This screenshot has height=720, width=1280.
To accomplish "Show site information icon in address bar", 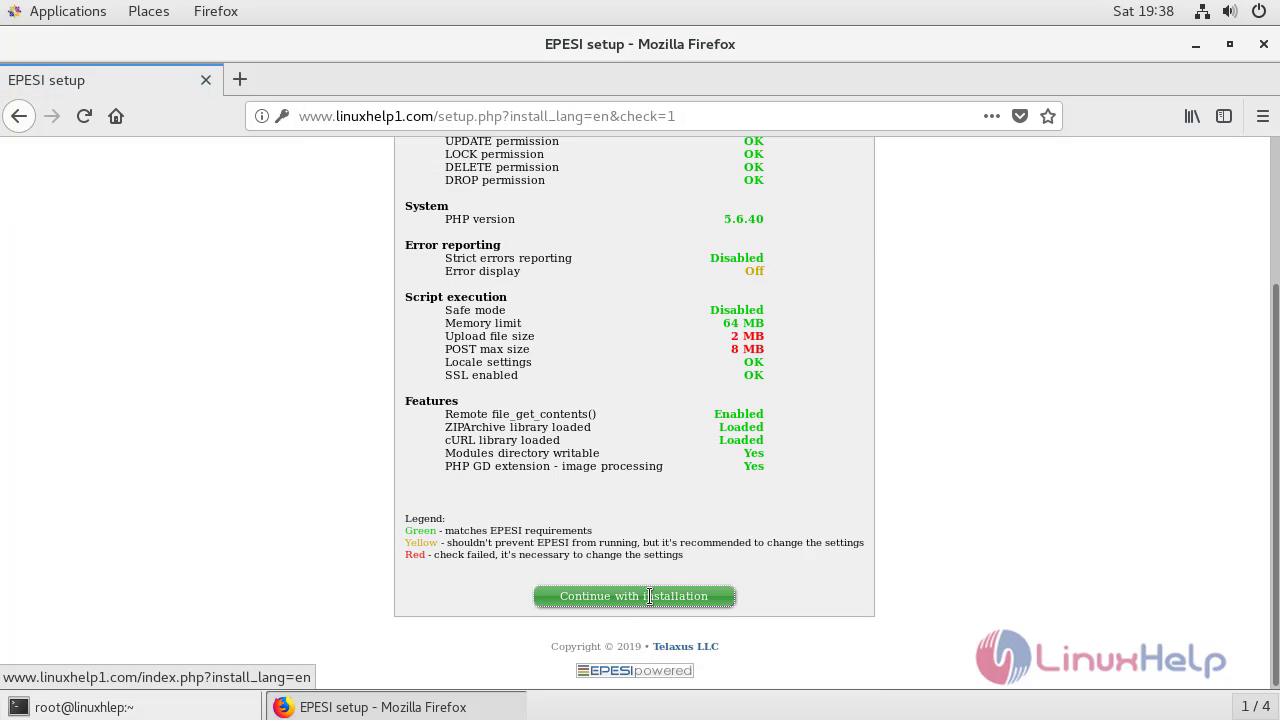I will pyautogui.click(x=261, y=116).
